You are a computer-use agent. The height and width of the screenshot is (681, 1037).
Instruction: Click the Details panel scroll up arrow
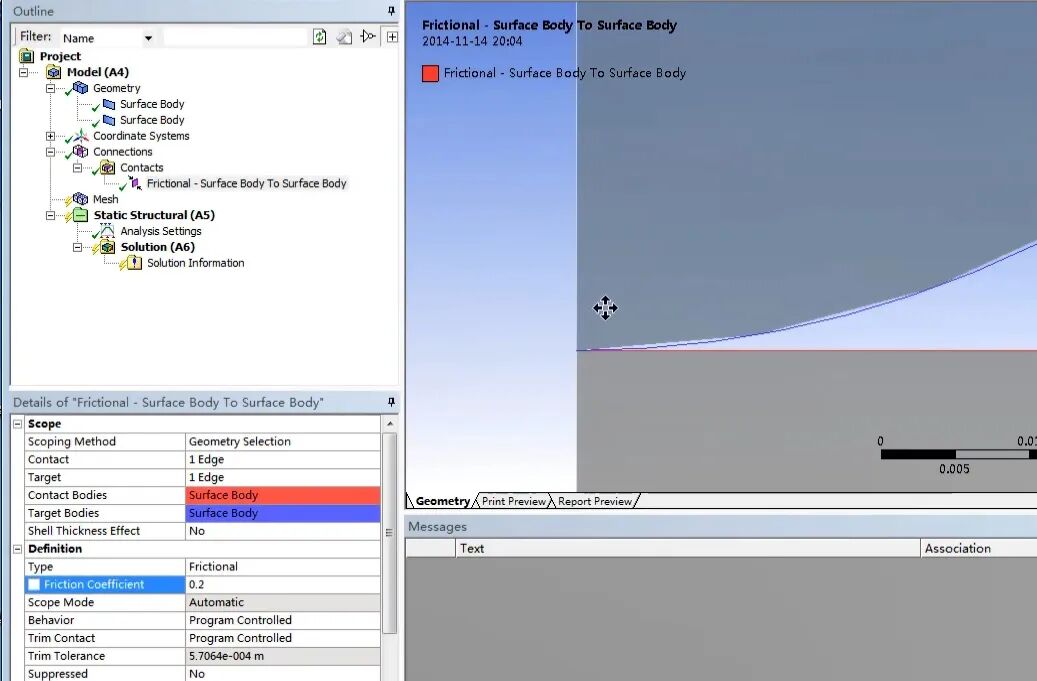pos(390,424)
